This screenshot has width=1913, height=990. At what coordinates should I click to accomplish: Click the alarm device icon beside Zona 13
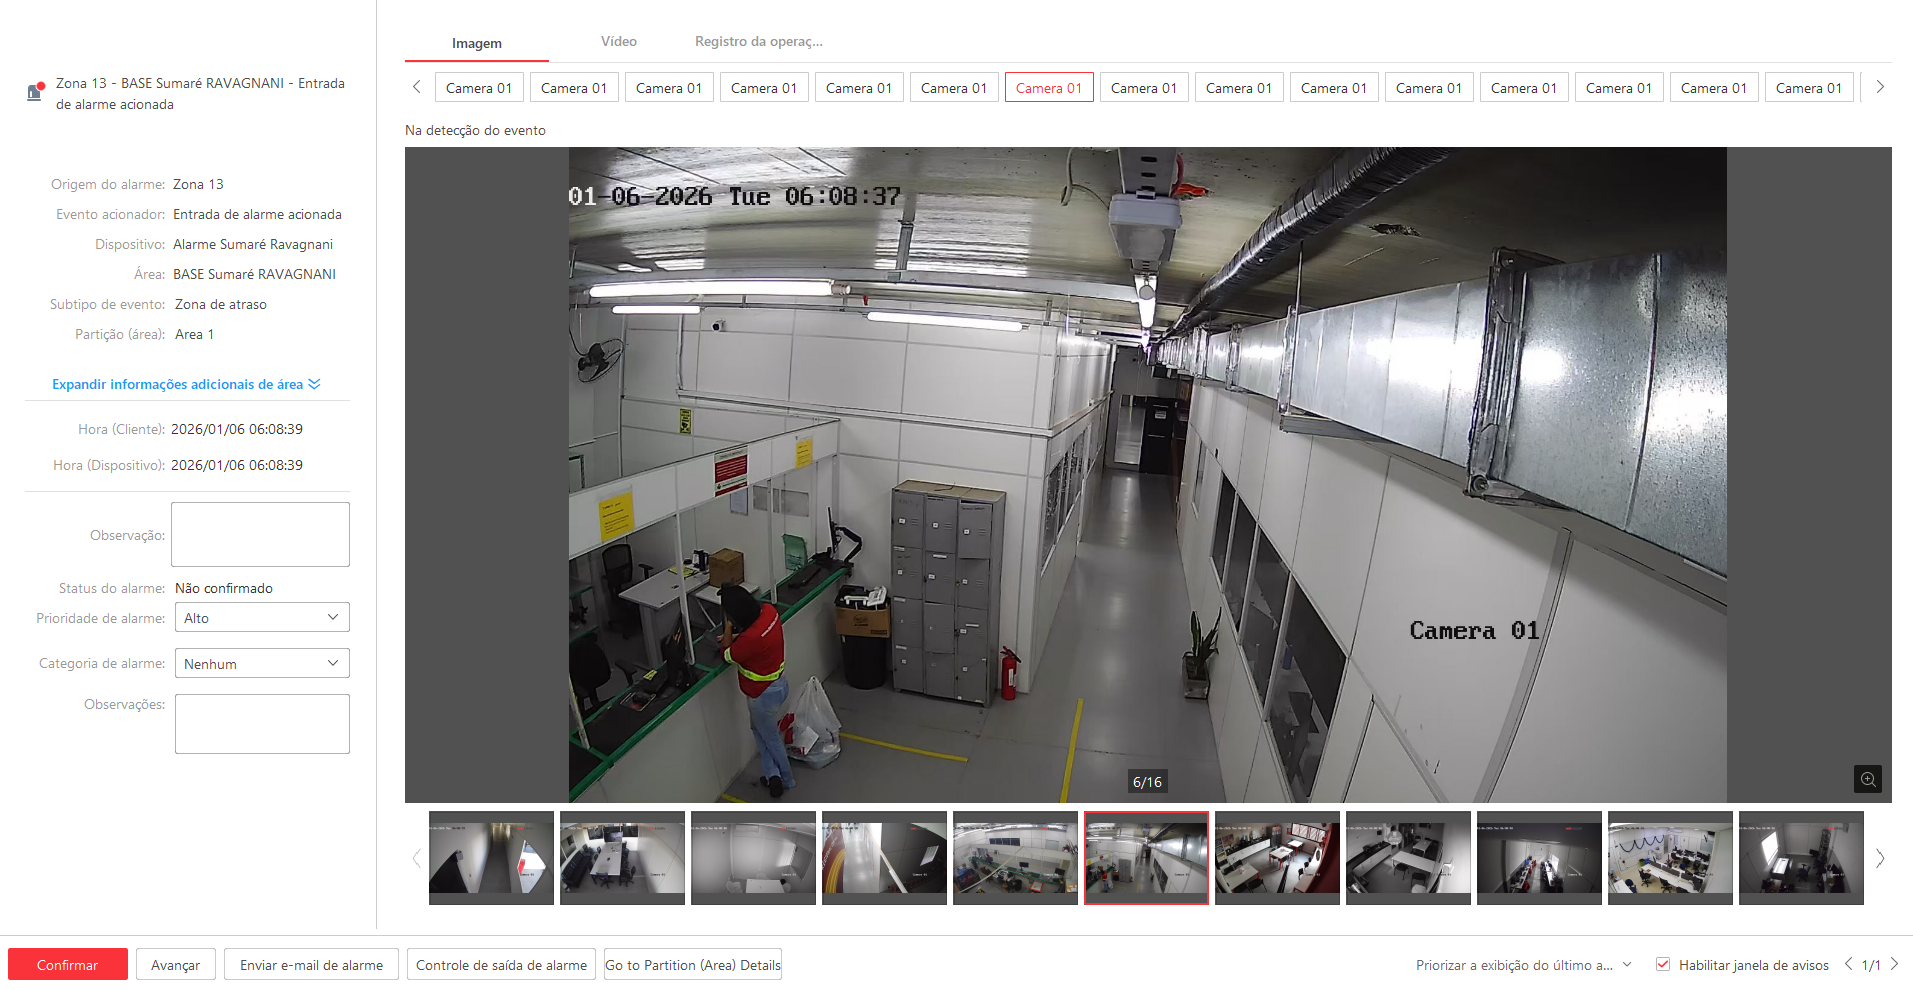pos(35,92)
